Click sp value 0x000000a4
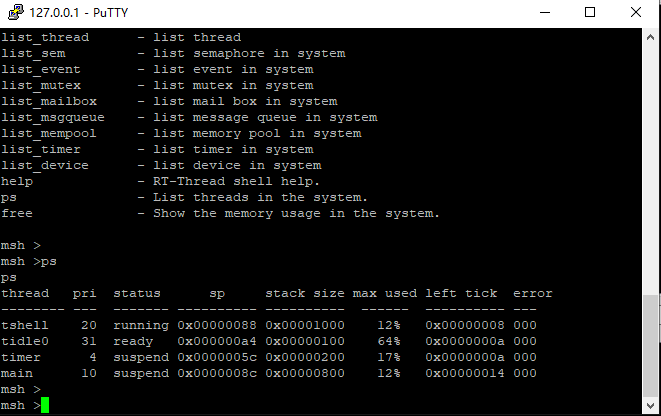Viewport: 661px width, 416px height. click(217, 341)
